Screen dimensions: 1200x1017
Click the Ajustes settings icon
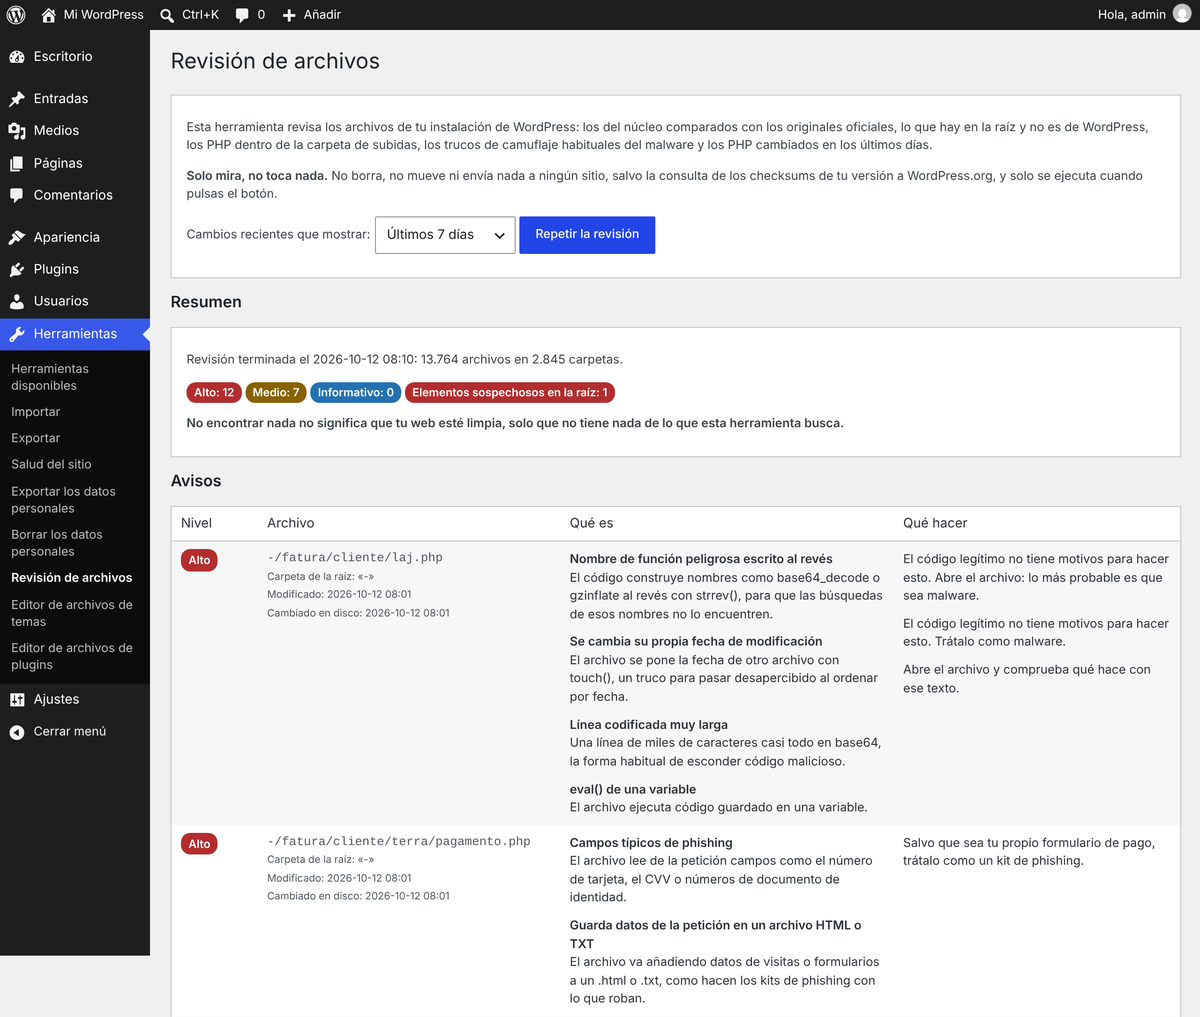(x=17, y=700)
